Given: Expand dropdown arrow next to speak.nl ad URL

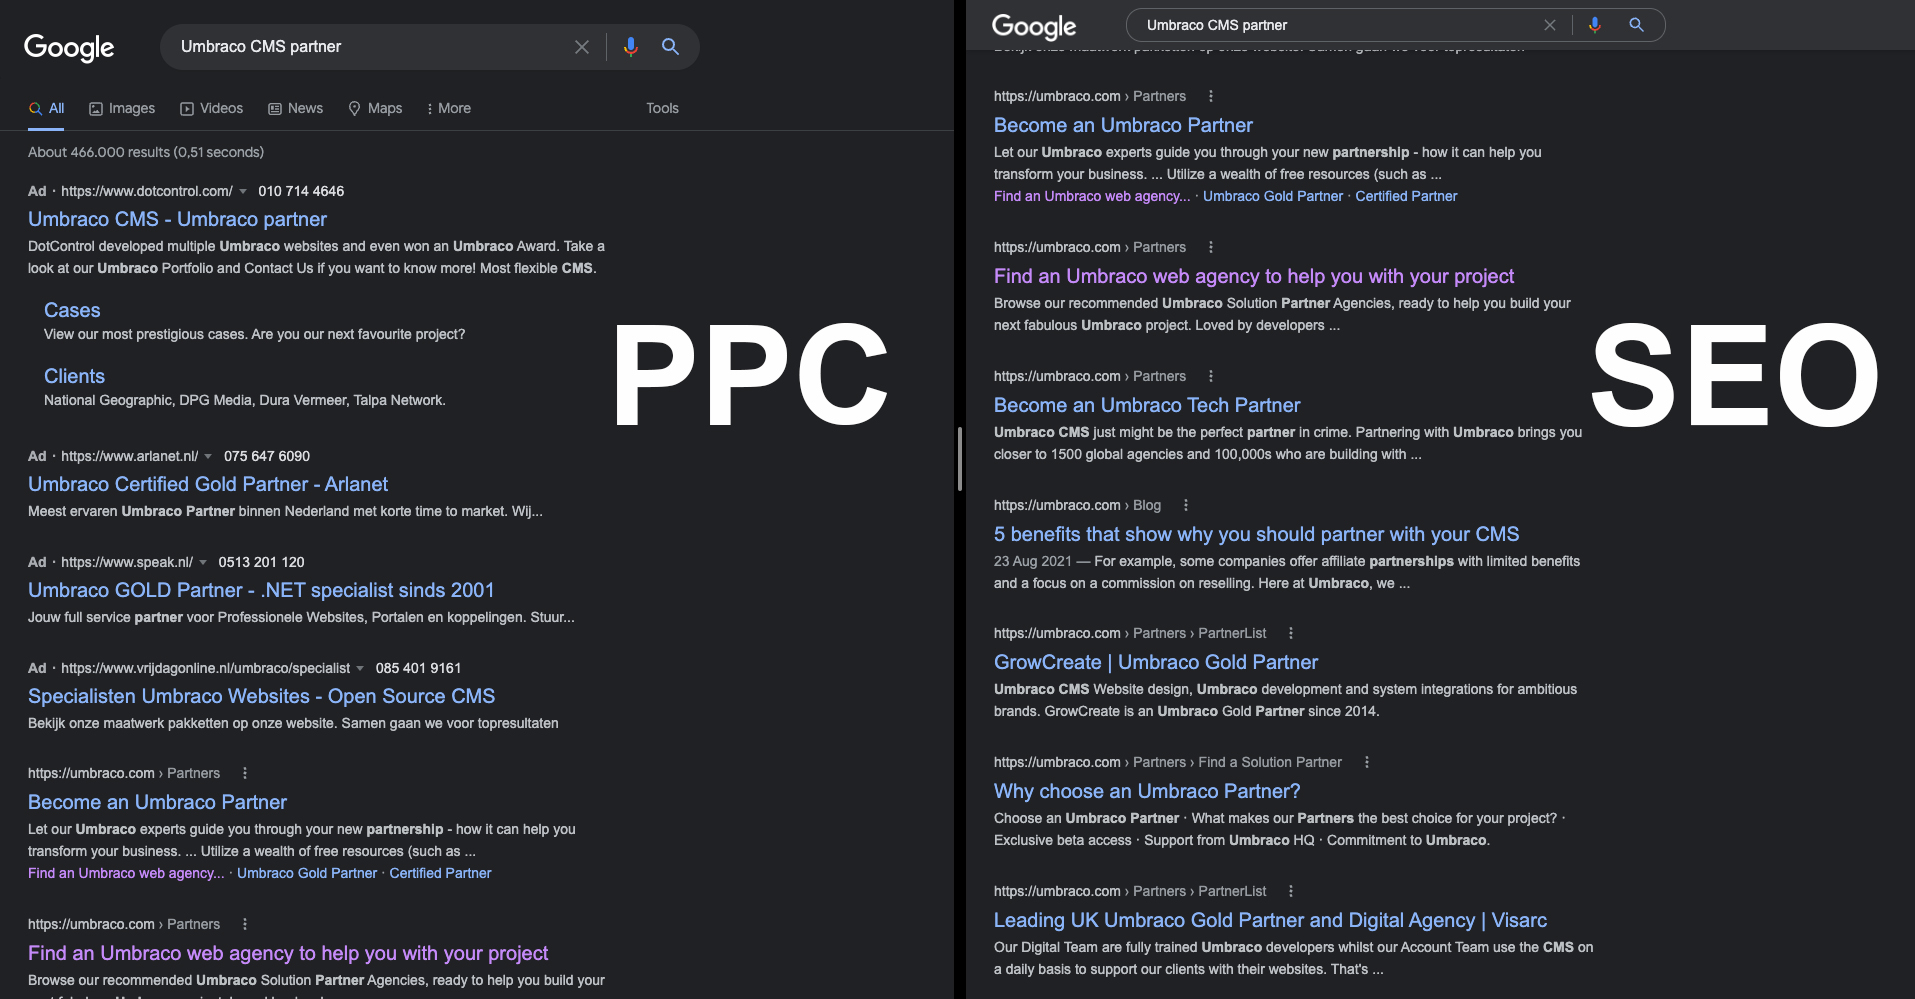Looking at the screenshot, I should (x=203, y=562).
